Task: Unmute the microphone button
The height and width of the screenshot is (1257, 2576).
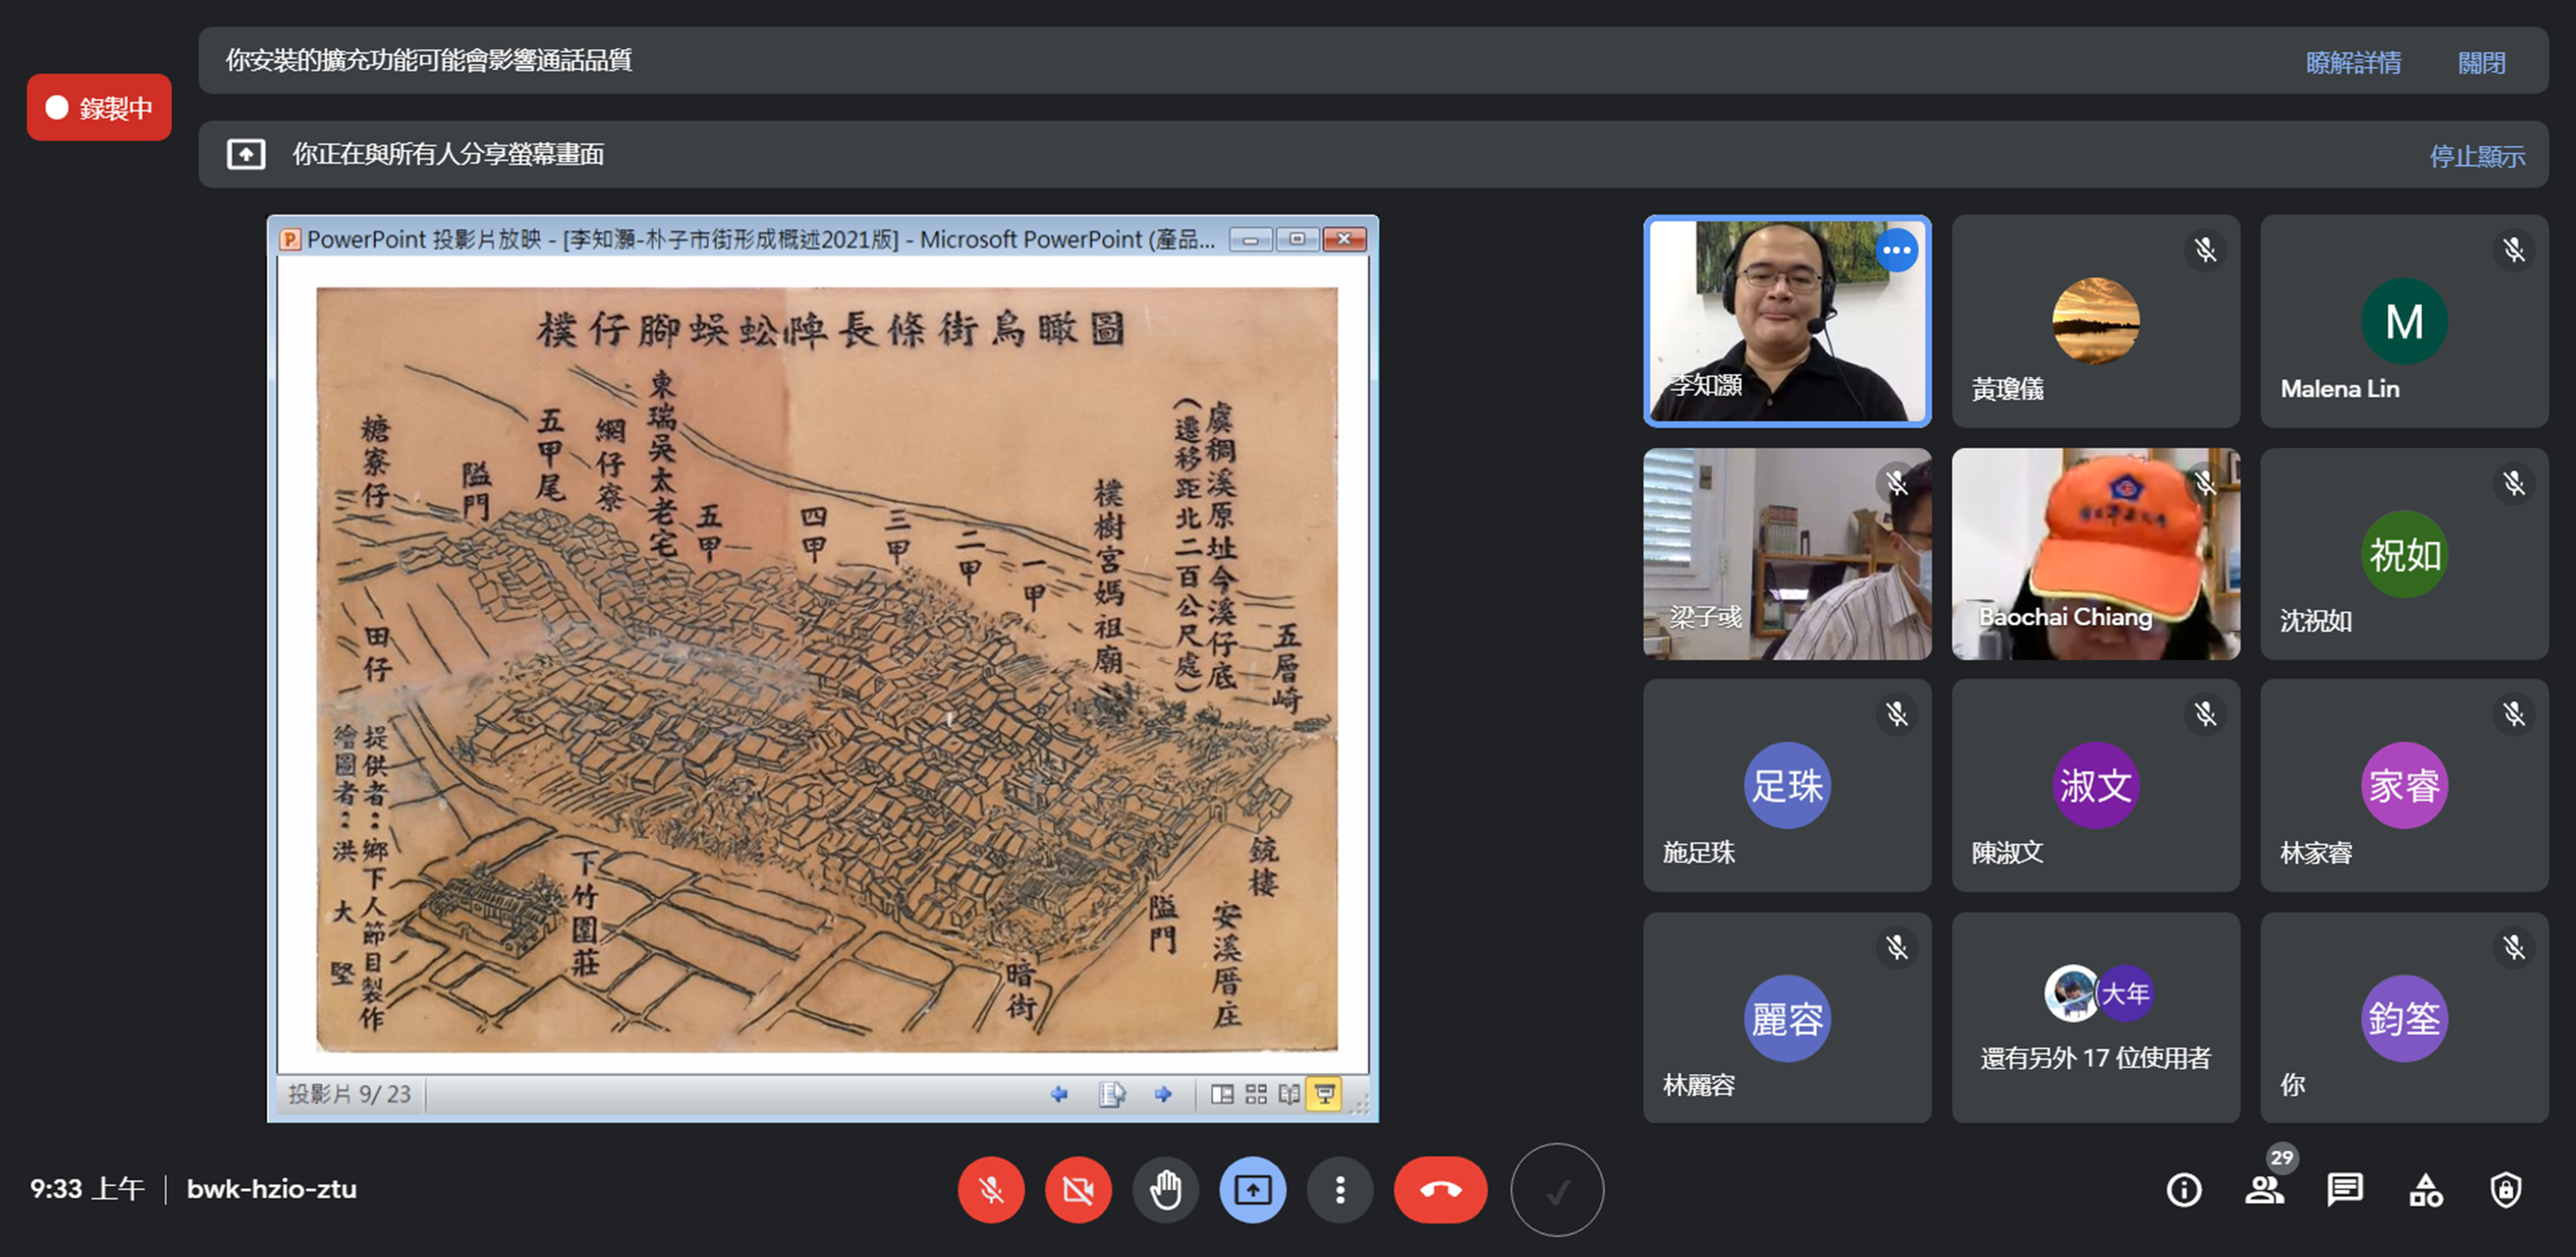Action: (x=990, y=1190)
